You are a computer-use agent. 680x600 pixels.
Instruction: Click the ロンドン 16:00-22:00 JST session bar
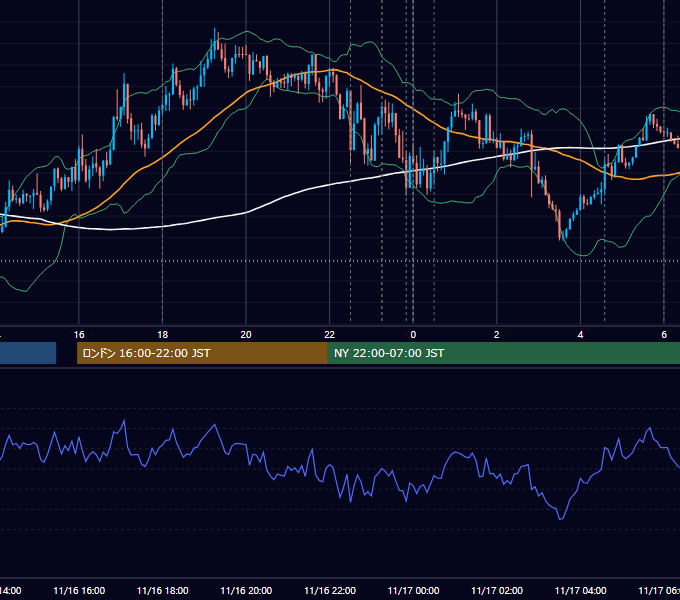point(202,353)
